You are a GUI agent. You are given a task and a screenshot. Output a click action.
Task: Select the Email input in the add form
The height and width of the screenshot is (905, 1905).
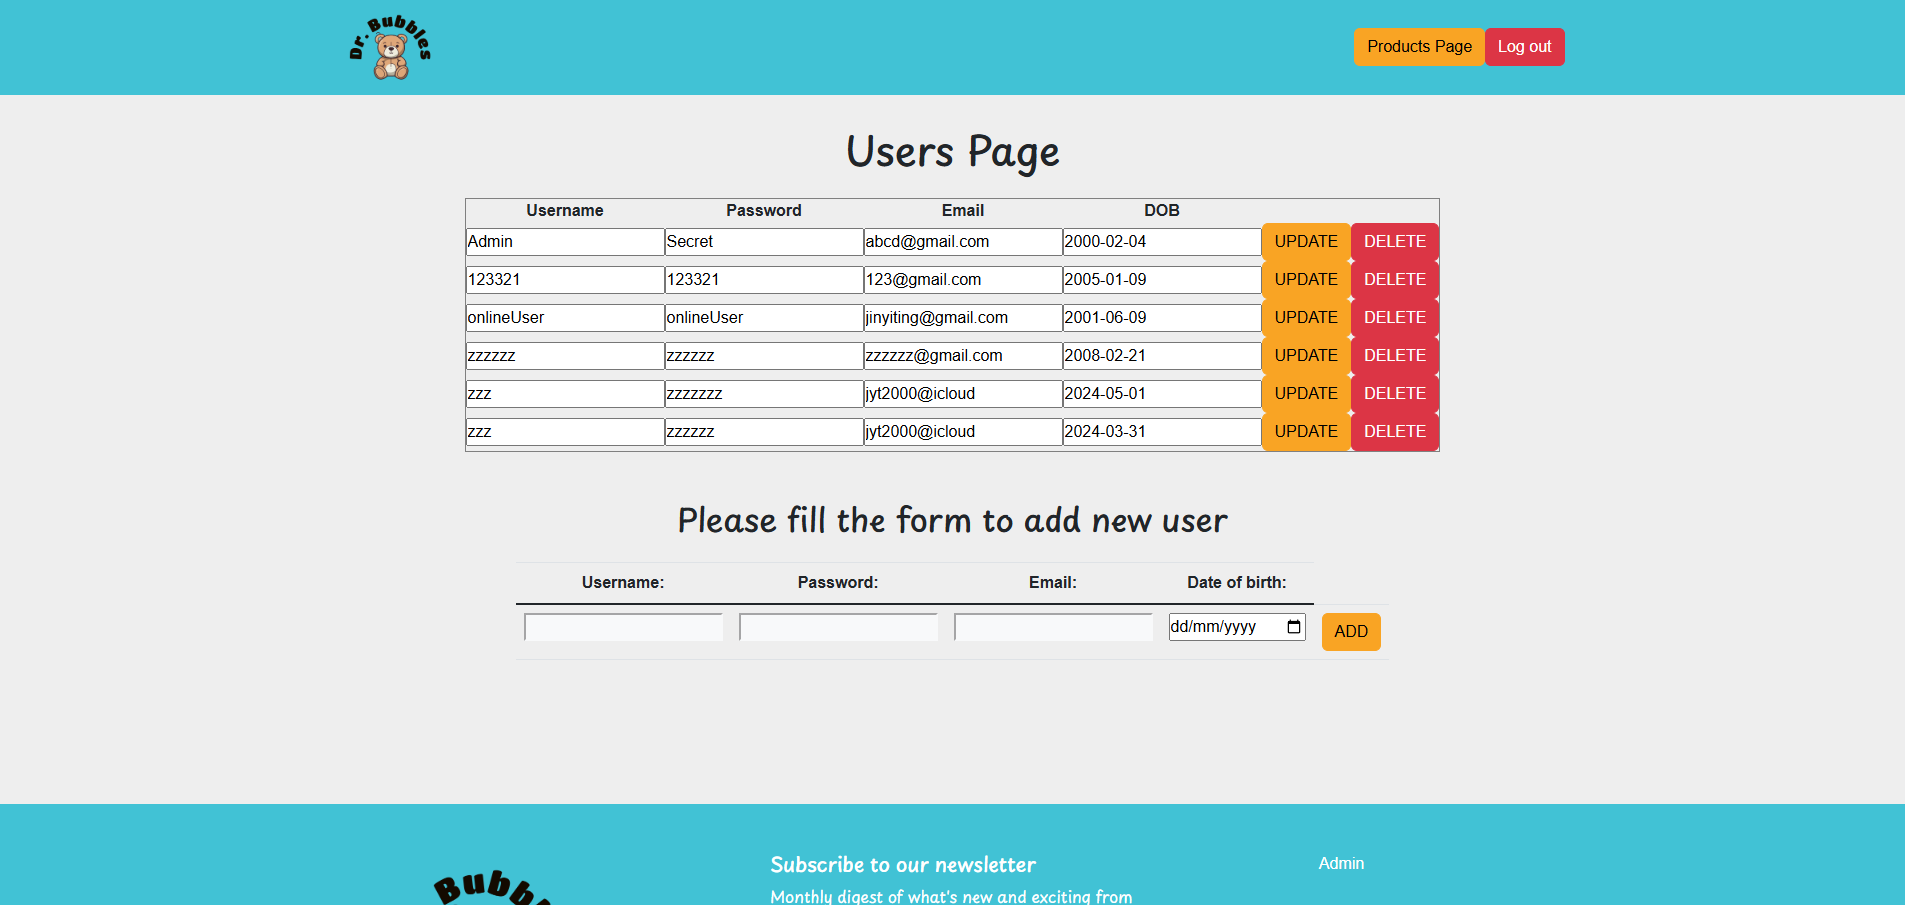tap(1053, 627)
